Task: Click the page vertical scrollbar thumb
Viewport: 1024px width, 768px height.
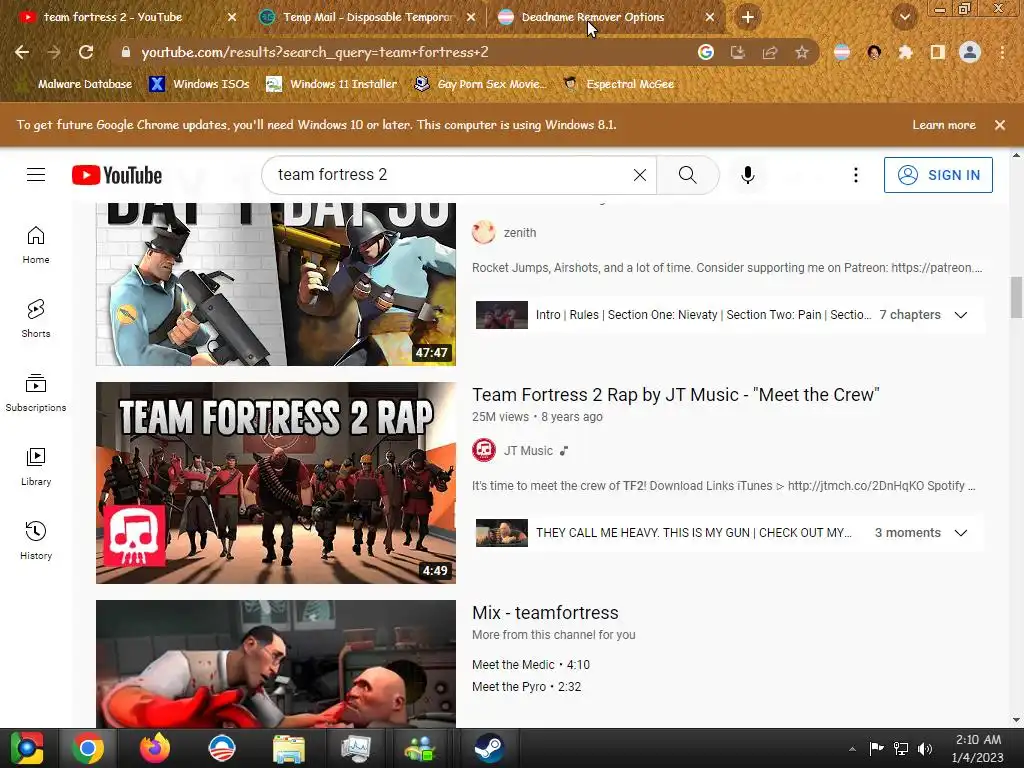Action: coord(1016,297)
